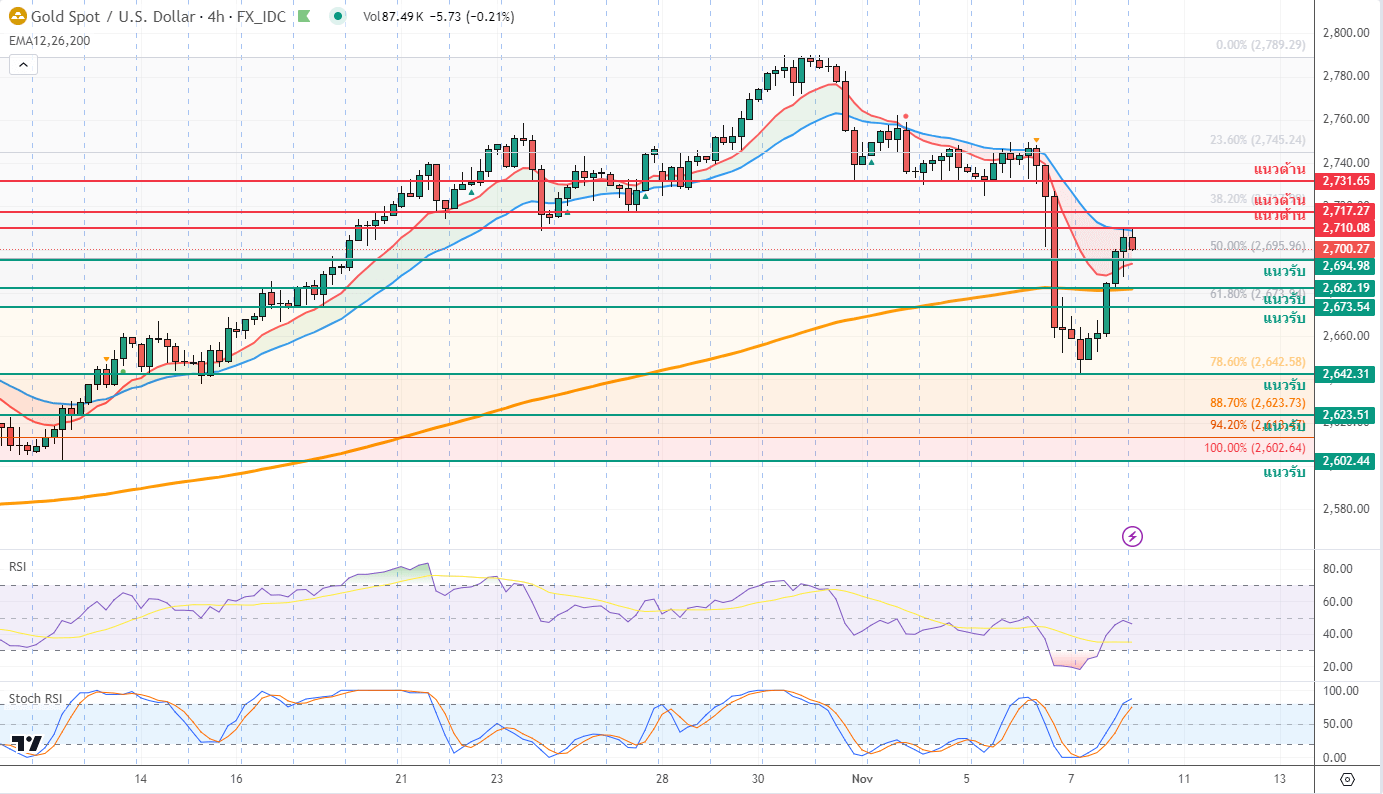Click the green flag icon beside FX_IDC
Screen dimensions: 1383x794
[x=305, y=16]
